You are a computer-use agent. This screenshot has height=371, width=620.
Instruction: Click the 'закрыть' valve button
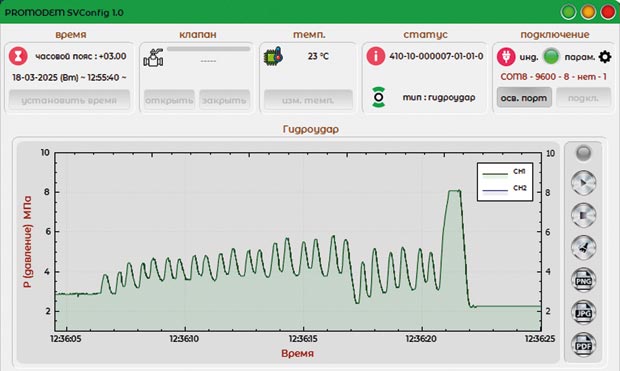pos(224,100)
